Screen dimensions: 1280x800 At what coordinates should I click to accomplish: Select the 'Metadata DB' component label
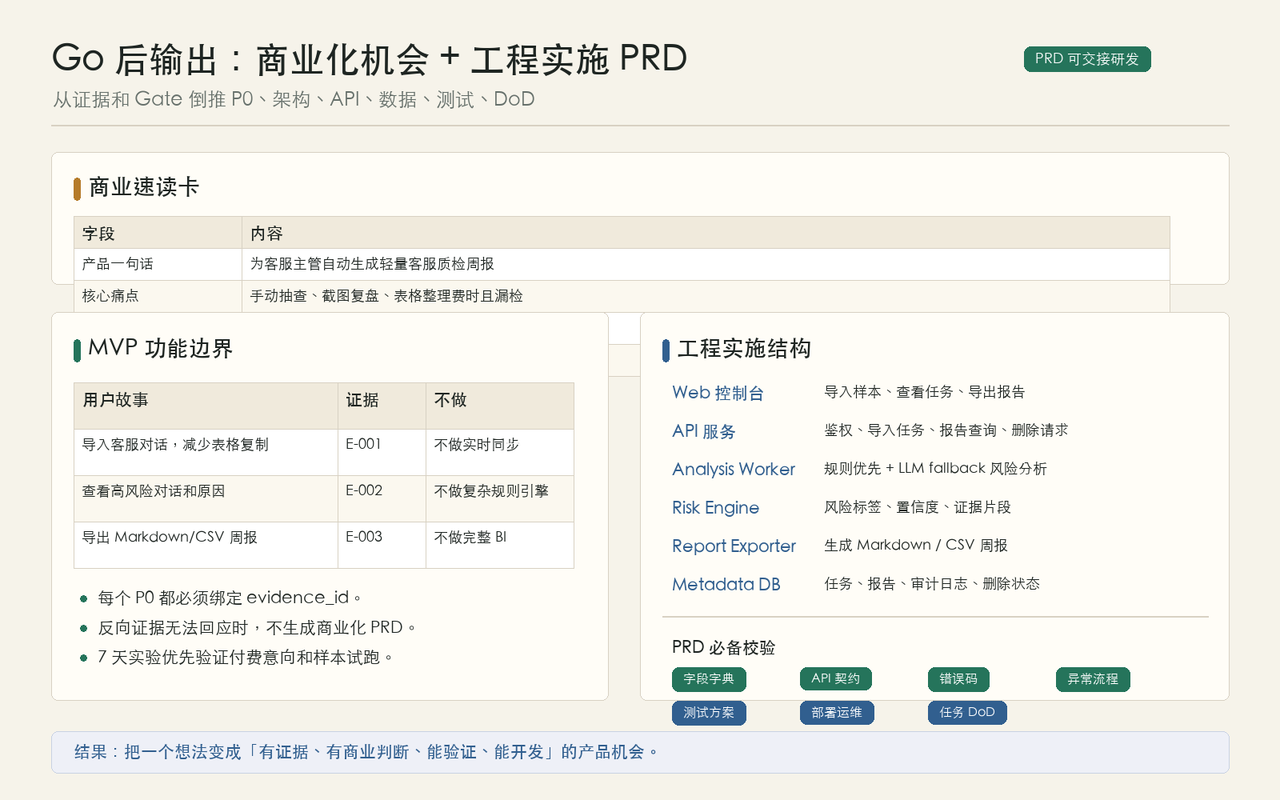[x=726, y=584]
